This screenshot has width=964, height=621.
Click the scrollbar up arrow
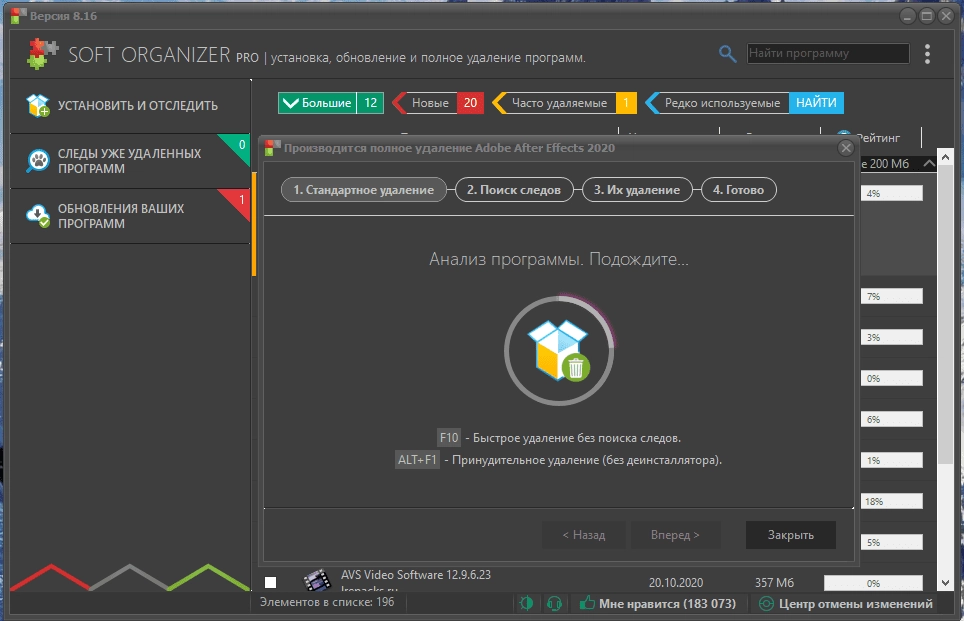pos(945,156)
